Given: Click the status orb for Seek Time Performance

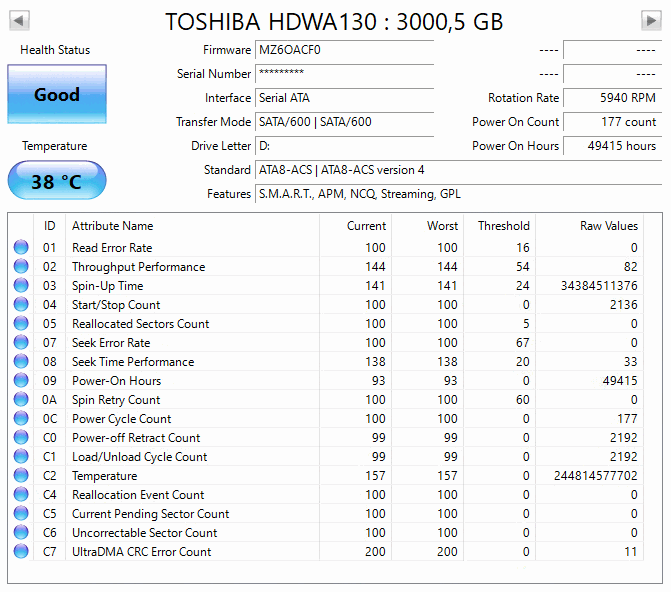Looking at the screenshot, I should click(21, 361).
